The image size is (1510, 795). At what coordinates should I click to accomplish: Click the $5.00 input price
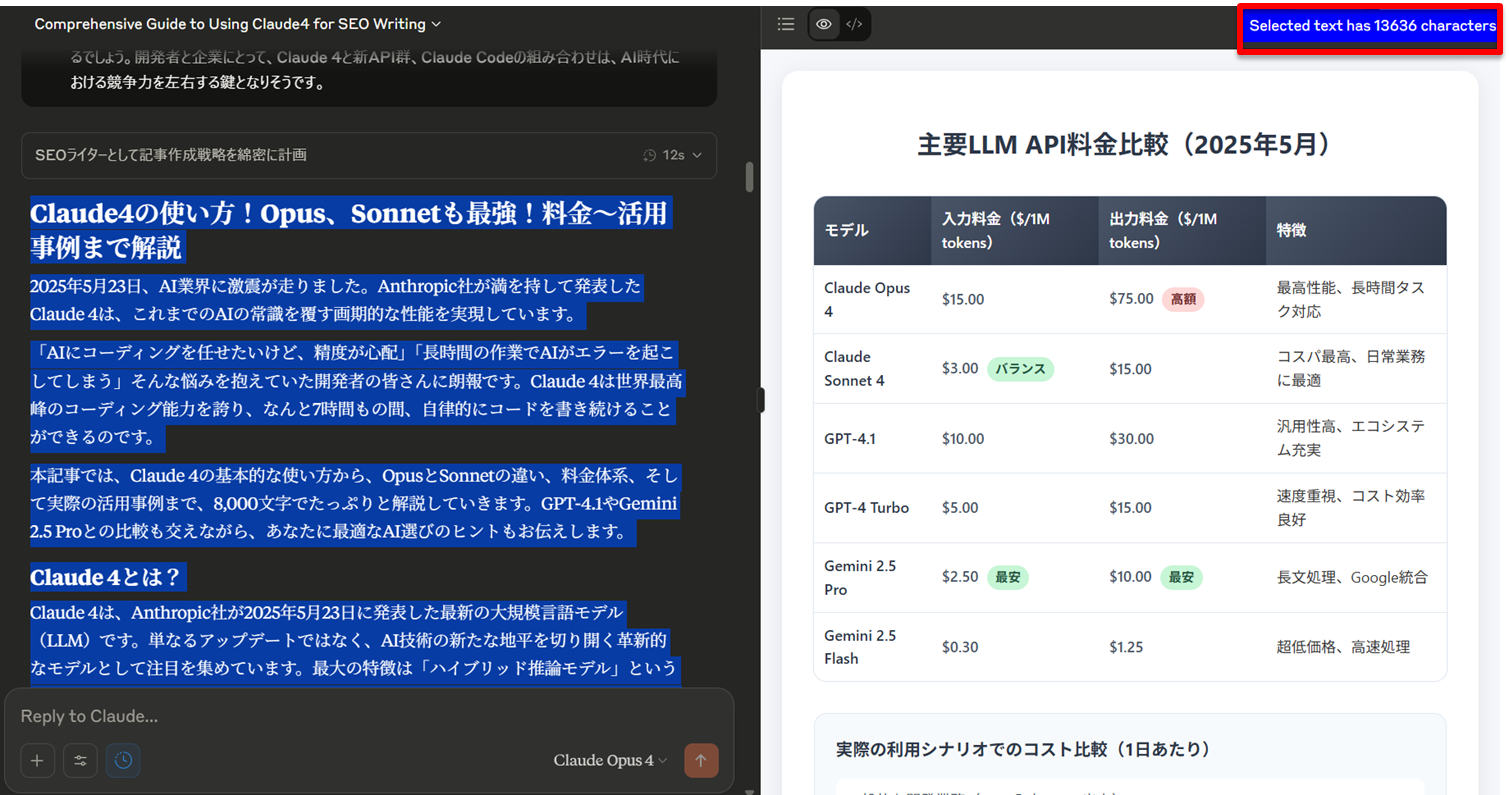coord(960,507)
